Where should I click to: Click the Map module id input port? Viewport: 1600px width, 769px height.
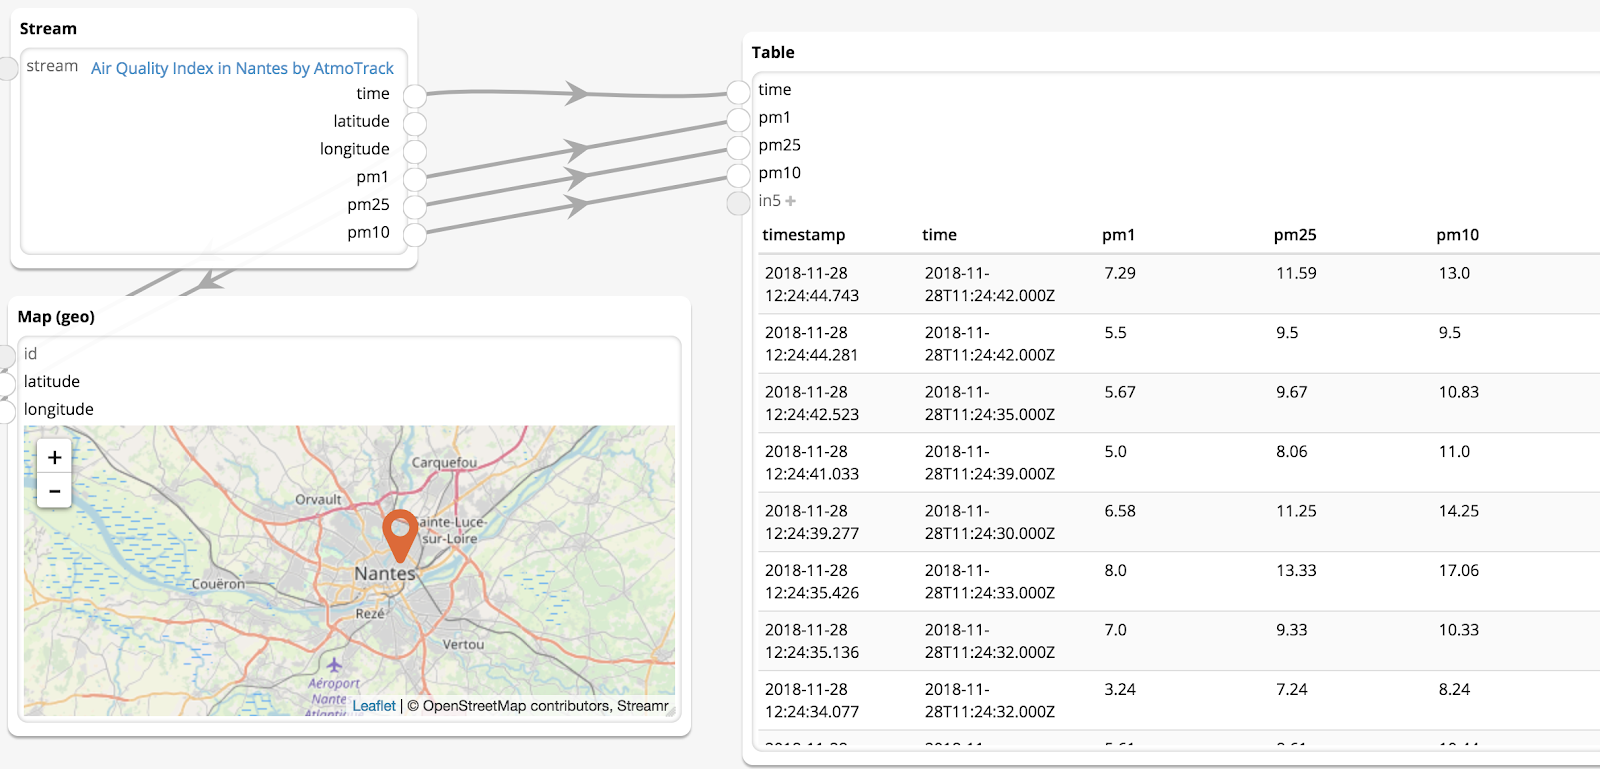[x=6, y=356]
